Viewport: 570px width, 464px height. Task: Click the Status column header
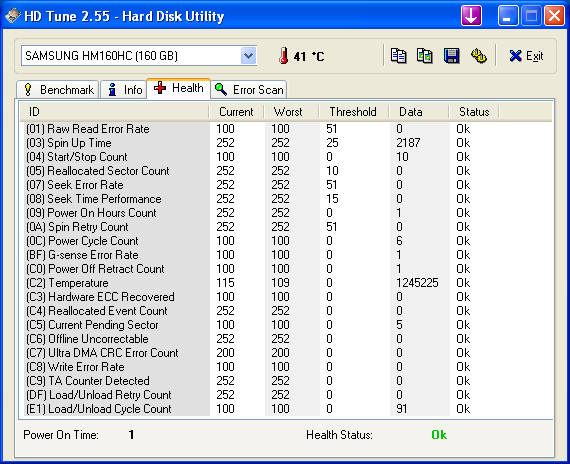474,112
